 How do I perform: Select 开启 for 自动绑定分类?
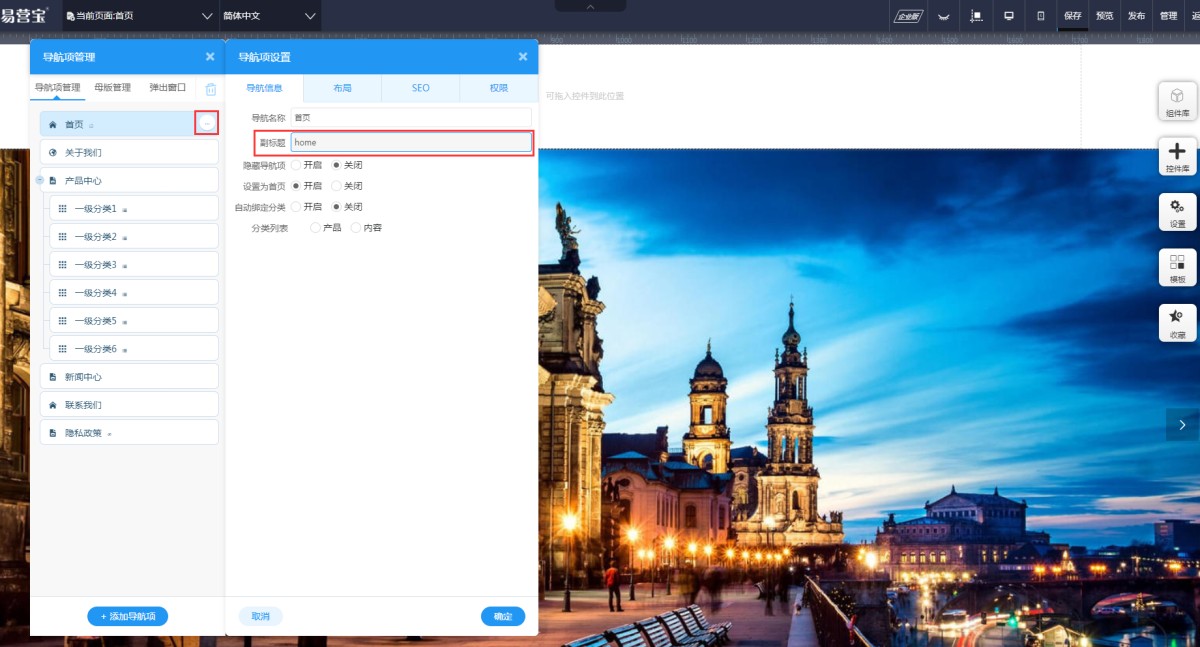296,207
